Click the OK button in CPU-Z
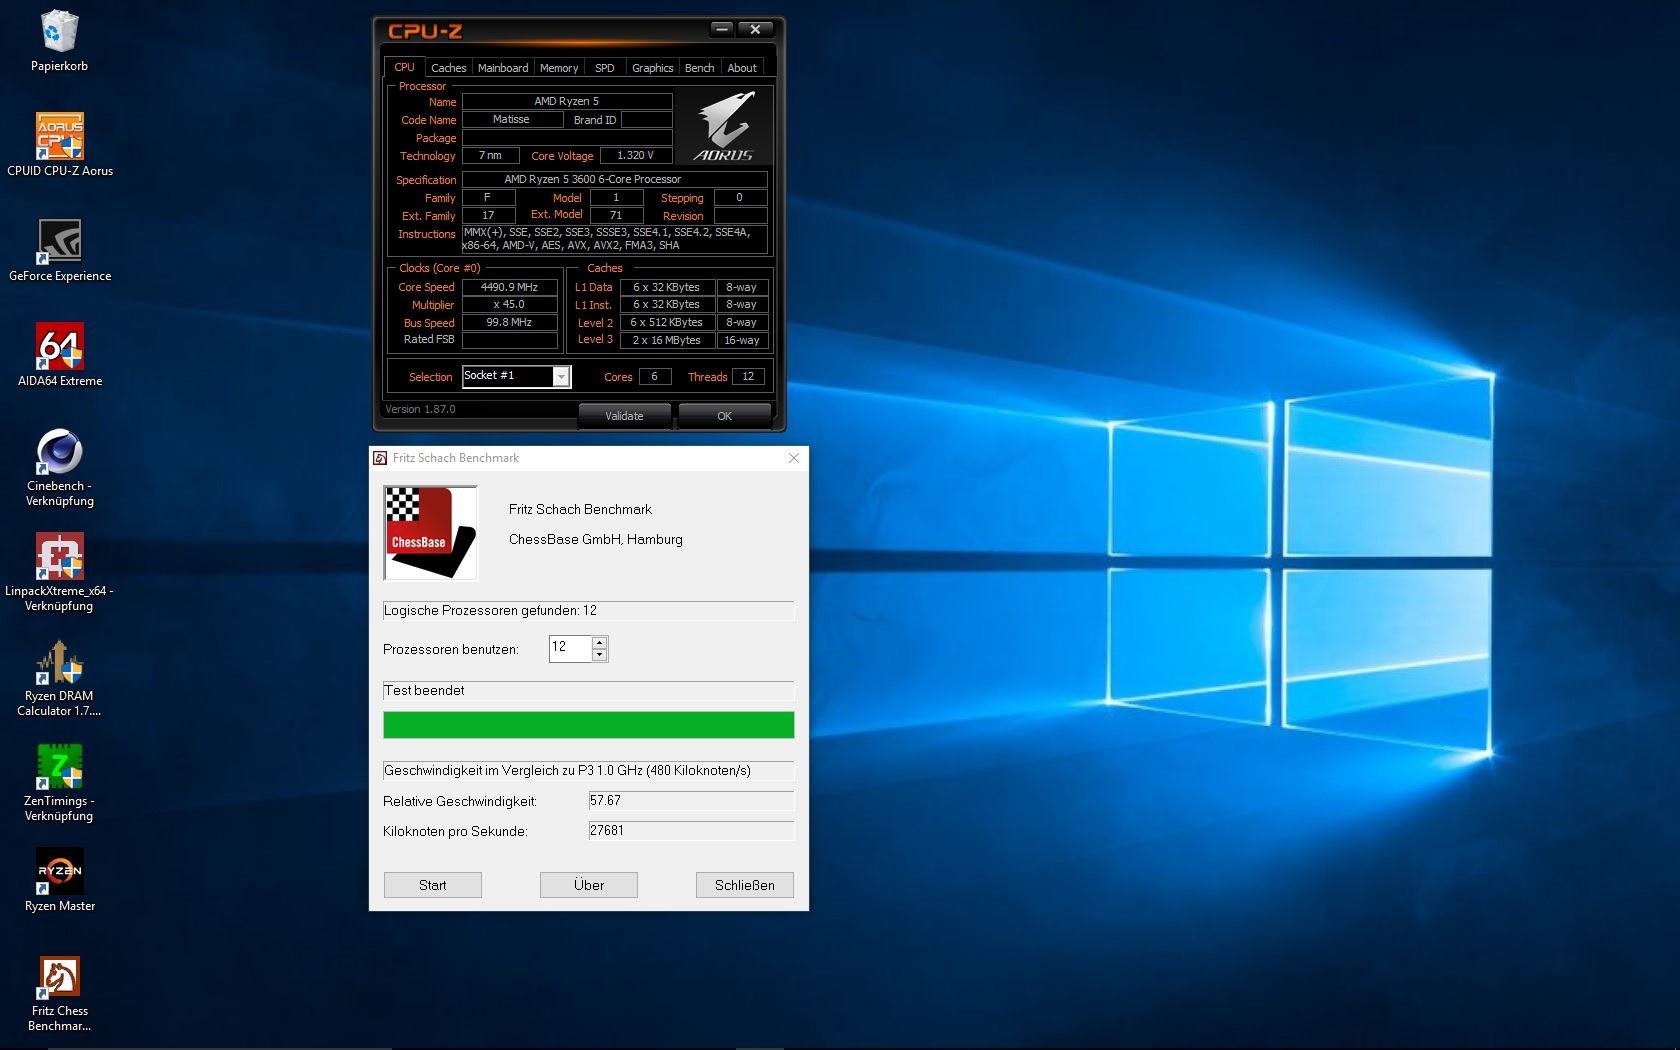 click(x=724, y=416)
